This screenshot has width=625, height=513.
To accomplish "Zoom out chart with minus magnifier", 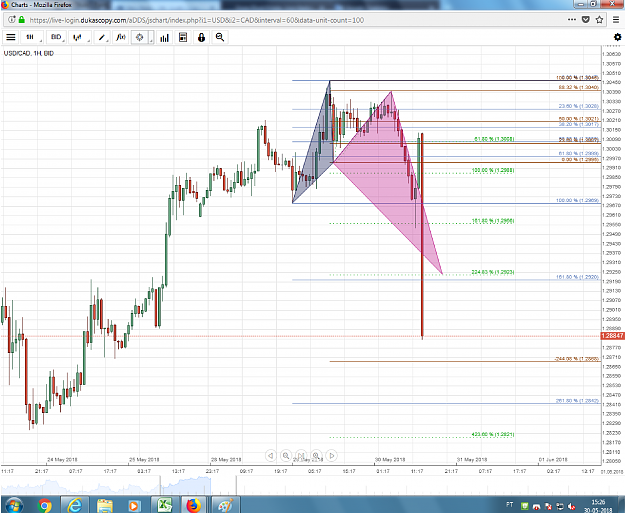I will tap(286, 455).
